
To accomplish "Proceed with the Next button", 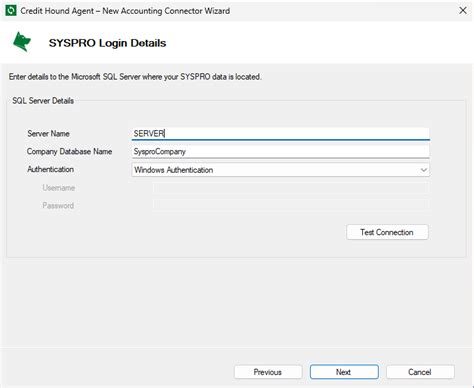I will pyautogui.click(x=344, y=372).
